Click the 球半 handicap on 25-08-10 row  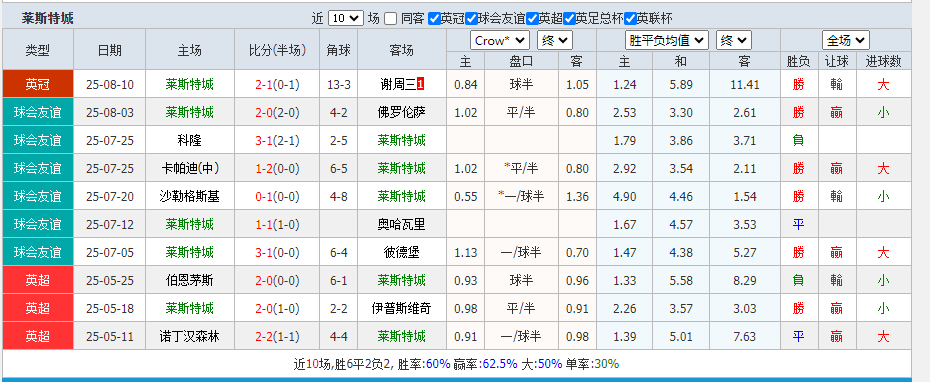click(x=521, y=84)
